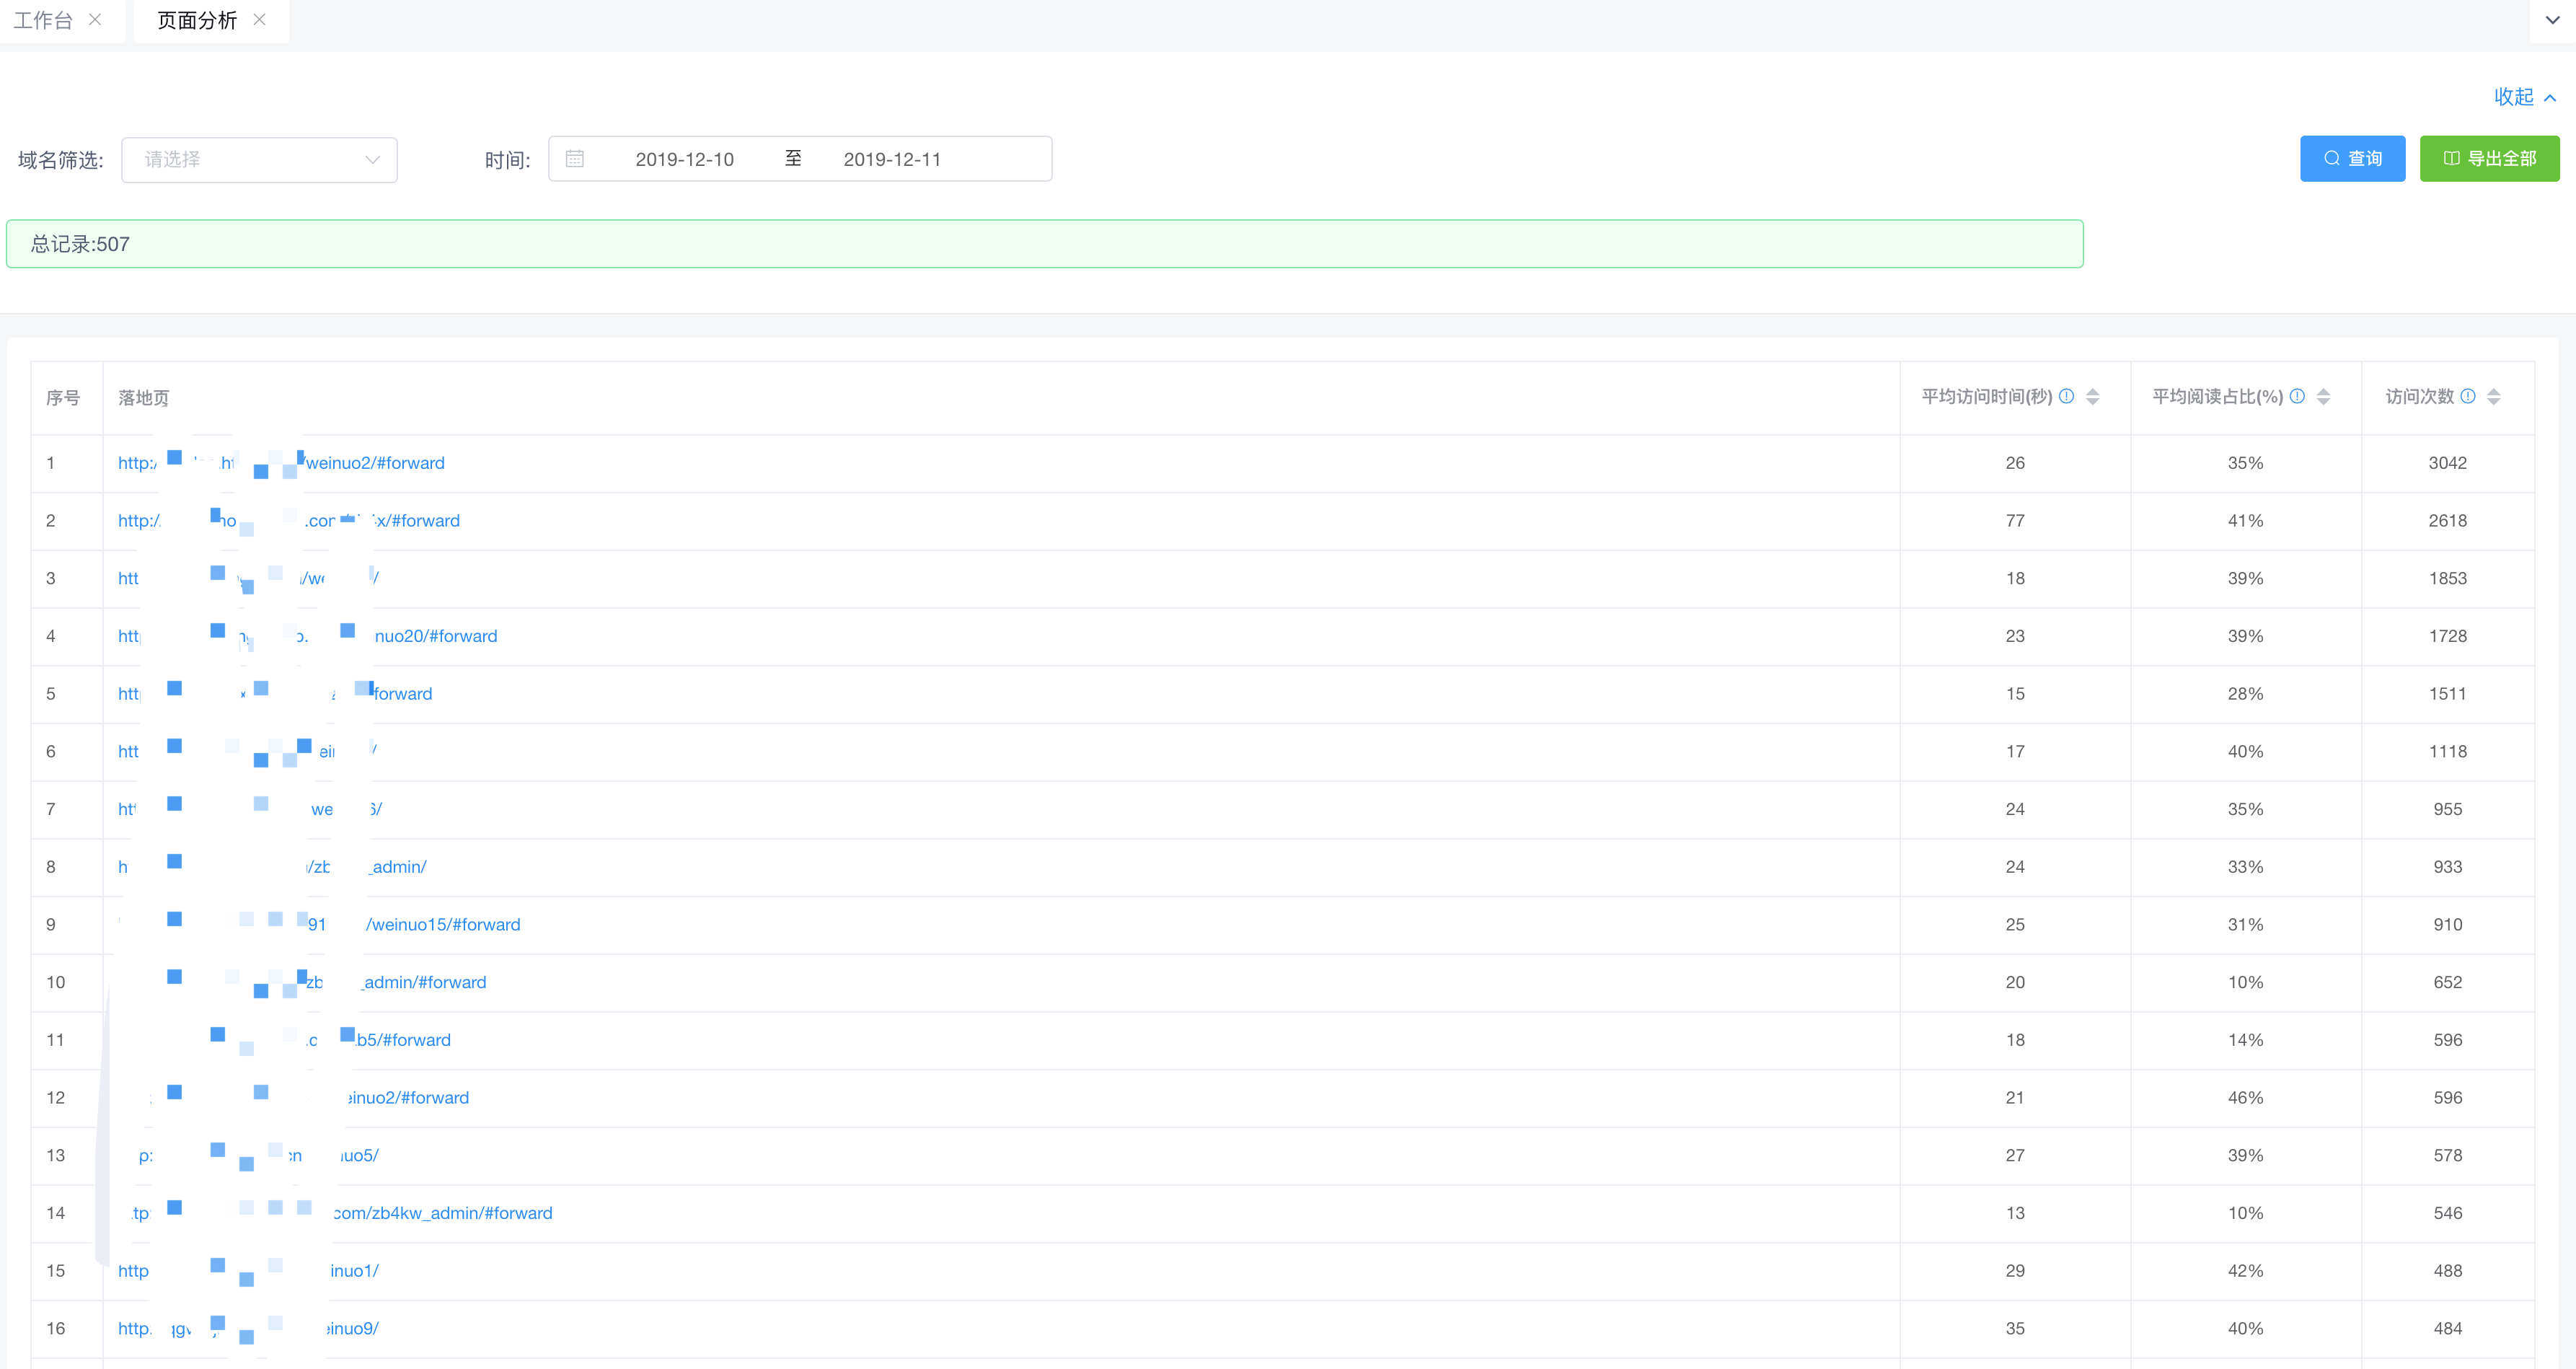Click visit count 3042 in row 1
This screenshot has height=1369, width=2576.
[2447, 463]
